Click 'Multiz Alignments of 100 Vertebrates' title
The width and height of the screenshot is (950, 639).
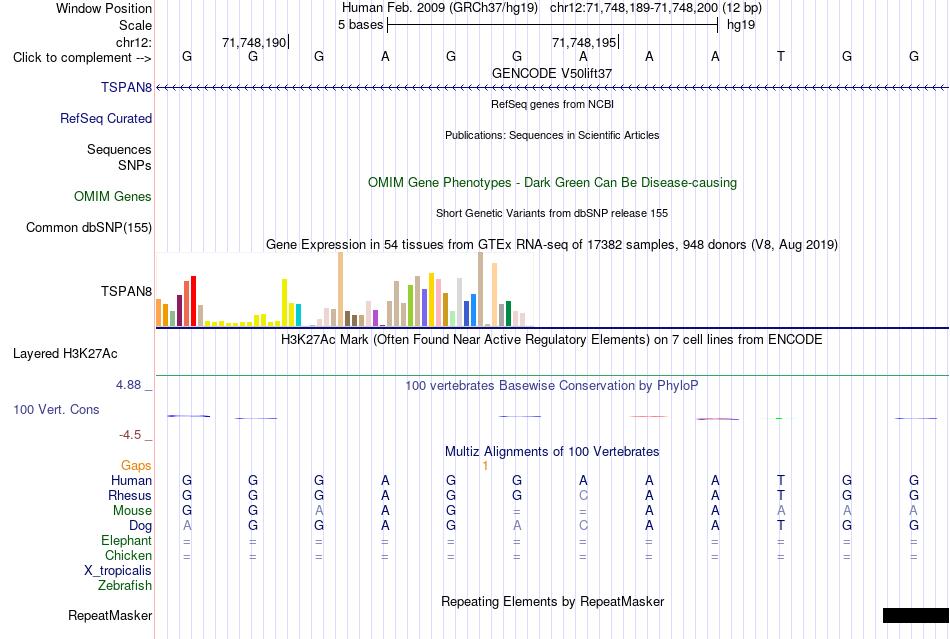pos(552,452)
